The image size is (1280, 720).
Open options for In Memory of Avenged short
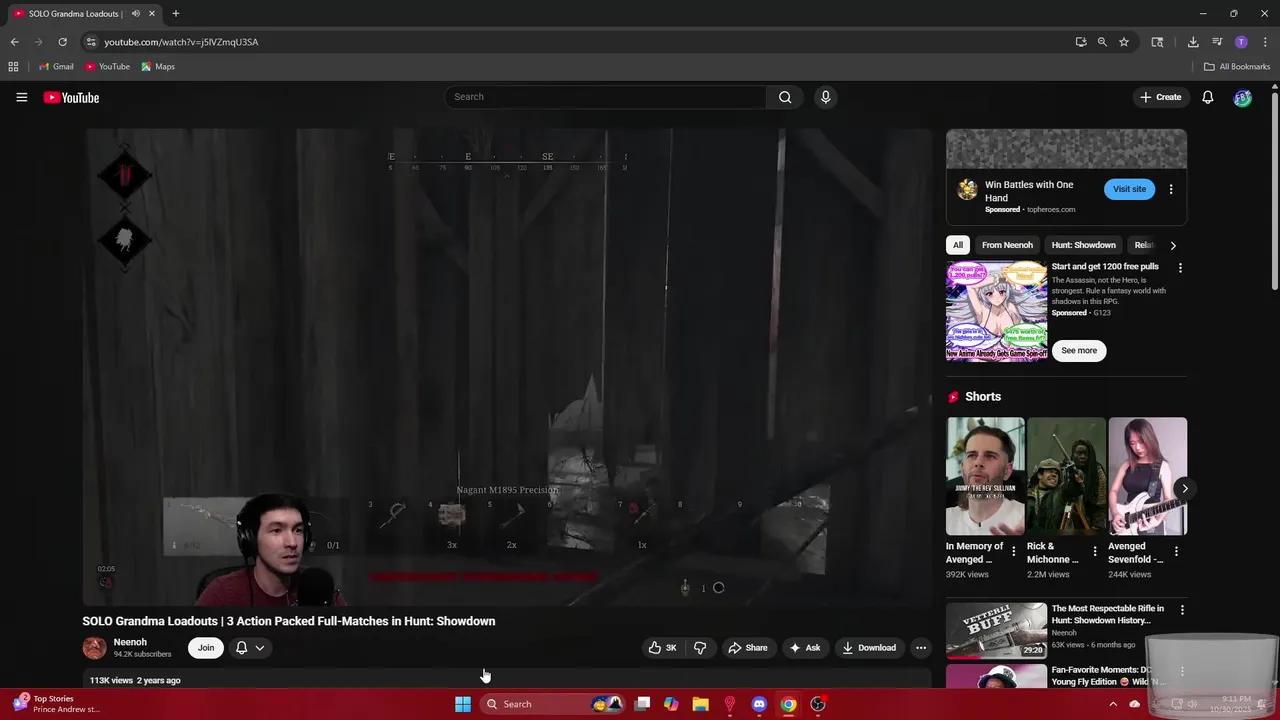coord(1014,551)
